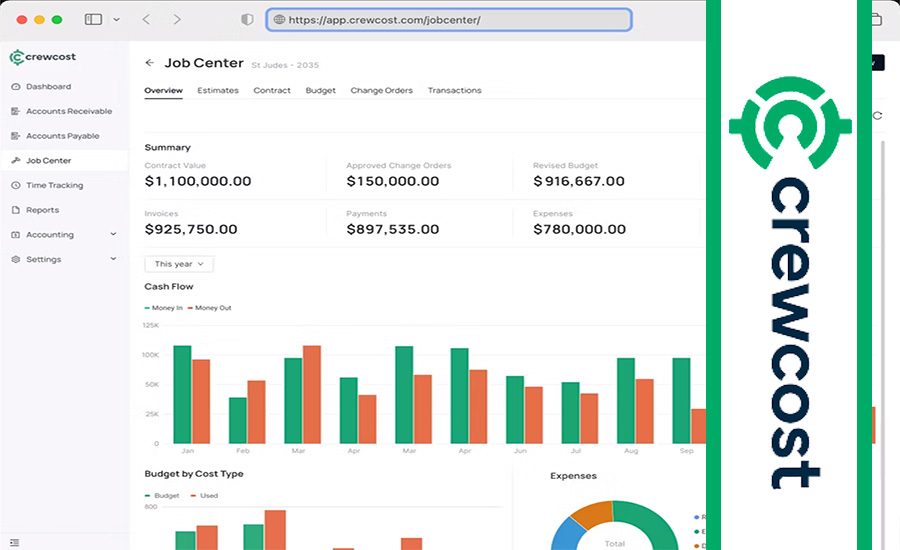
Task: Toggle the Money Out legend series
Action: (209, 308)
